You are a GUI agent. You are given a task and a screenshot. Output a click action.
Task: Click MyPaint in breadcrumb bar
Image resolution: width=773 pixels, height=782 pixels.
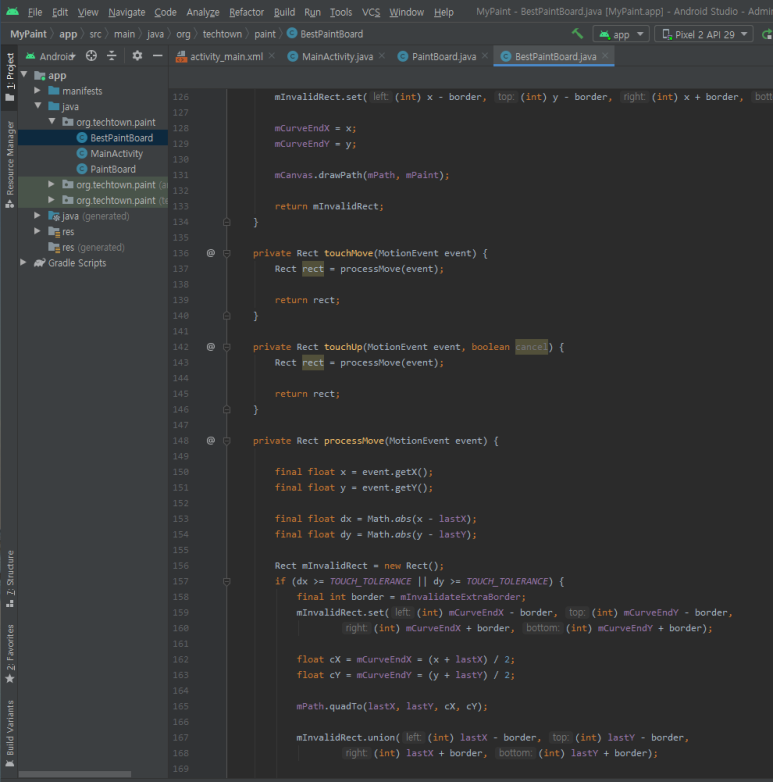[x=28, y=34]
